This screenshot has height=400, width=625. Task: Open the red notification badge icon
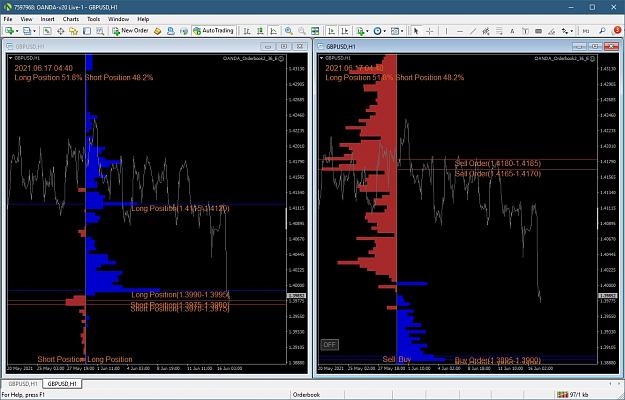tap(617, 30)
